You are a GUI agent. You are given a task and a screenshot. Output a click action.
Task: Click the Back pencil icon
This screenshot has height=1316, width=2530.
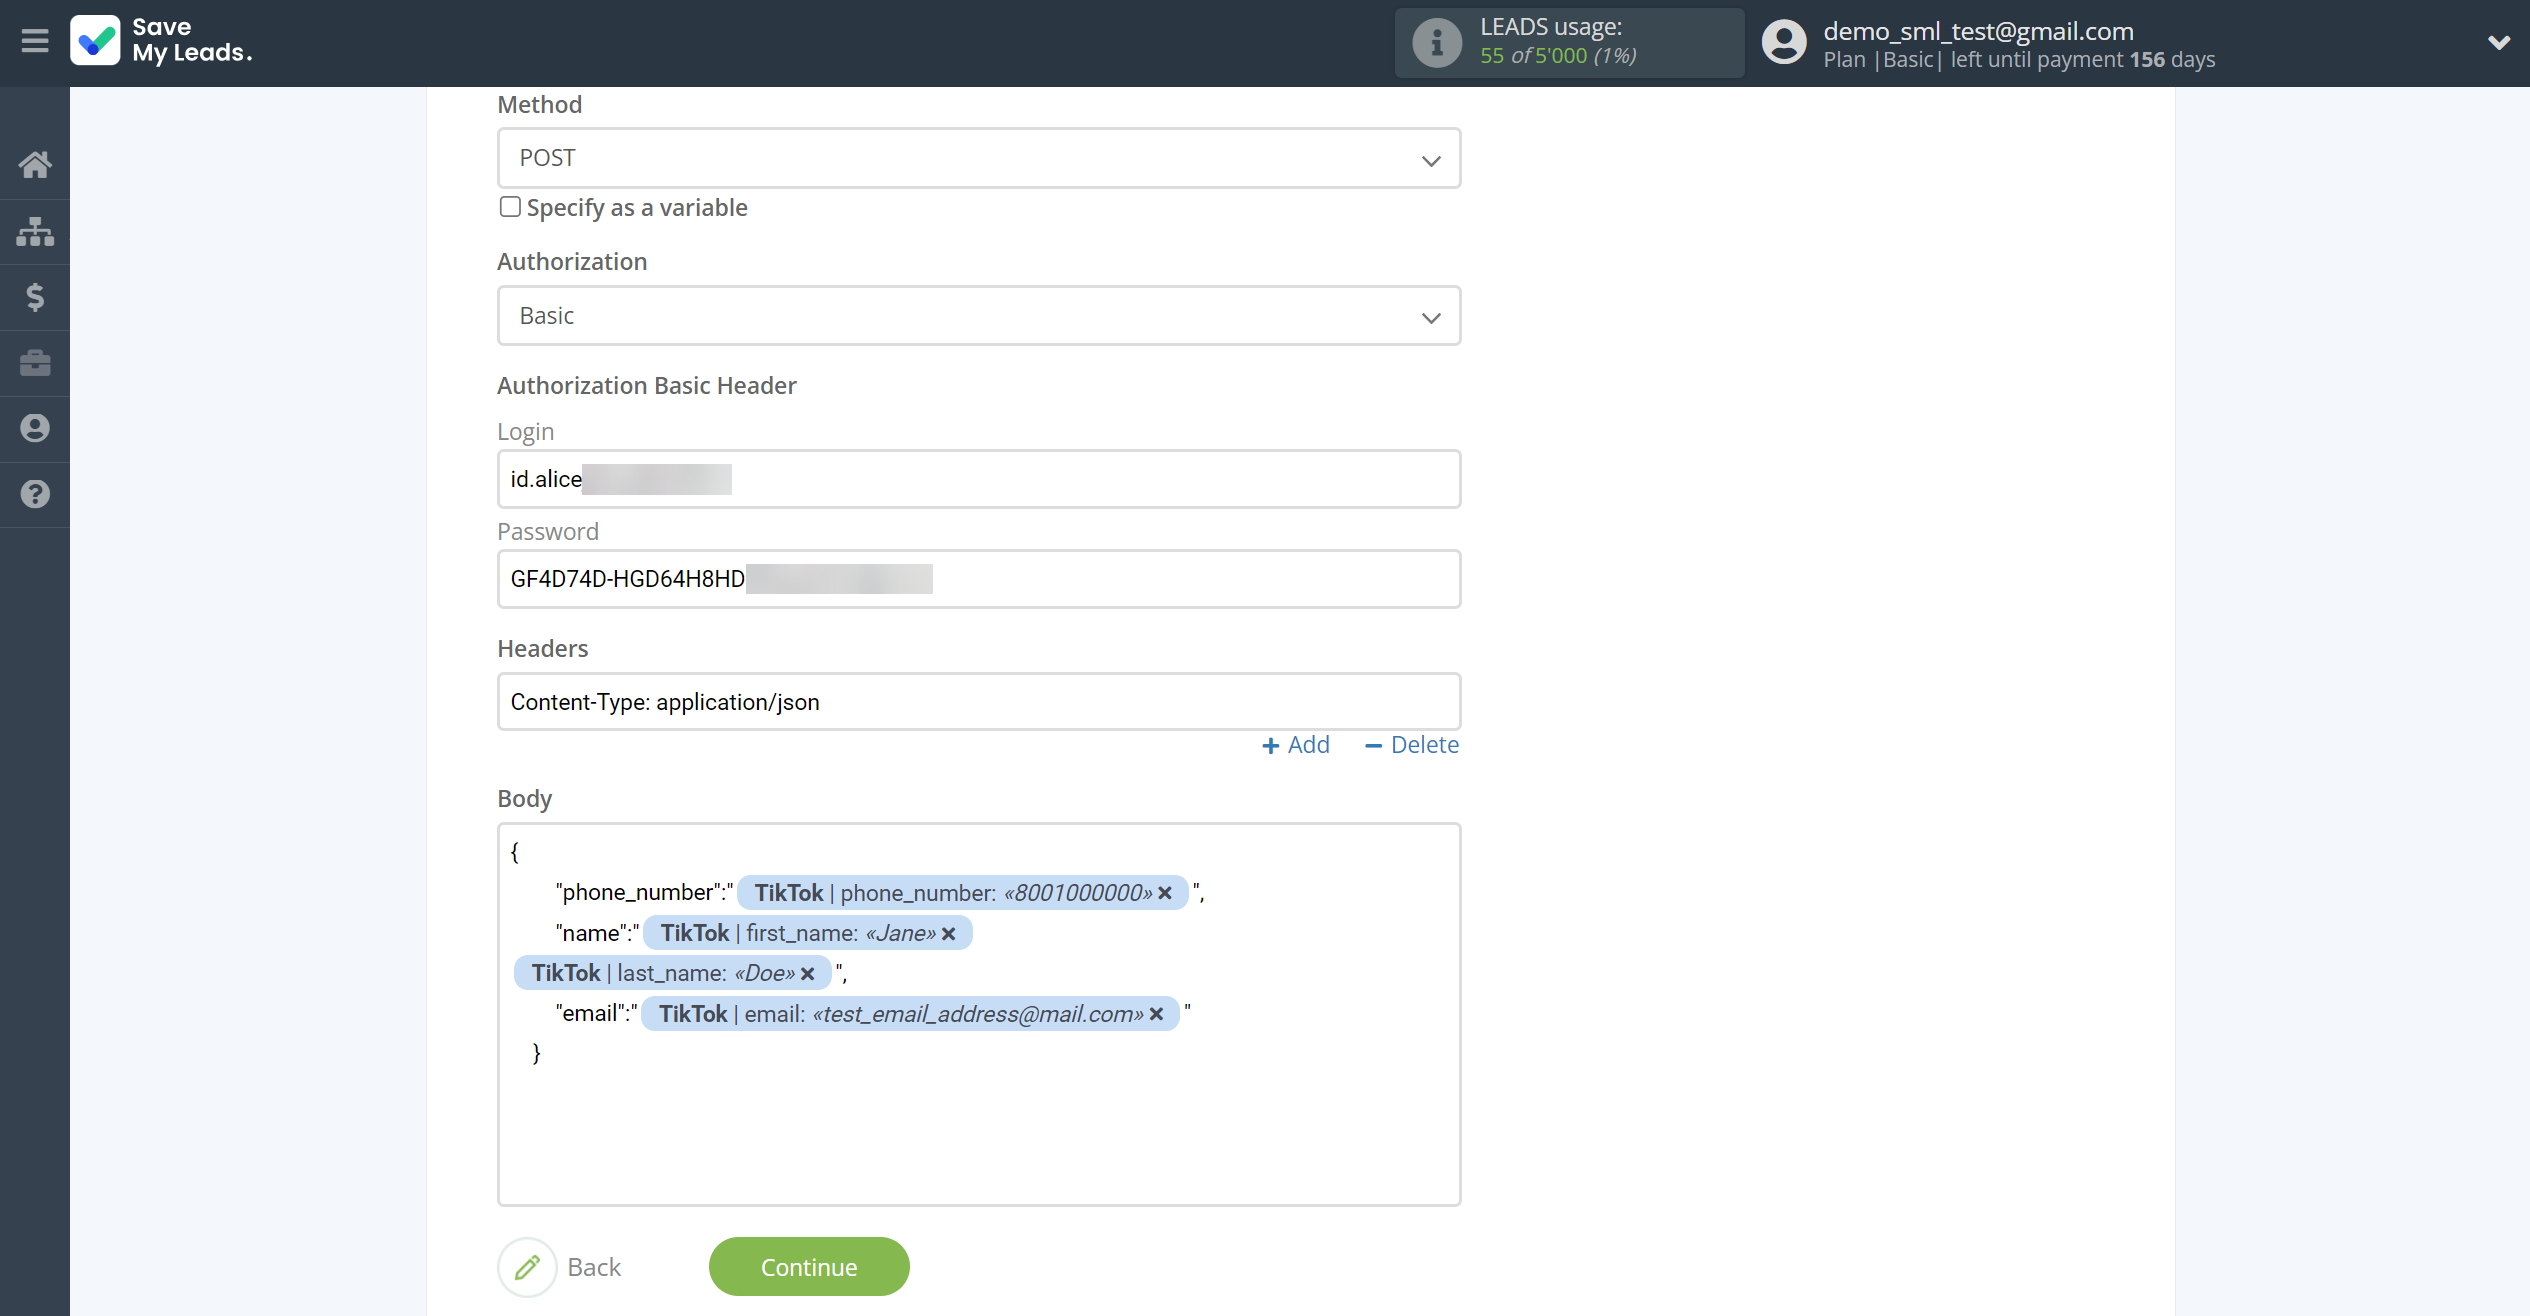[x=527, y=1267]
